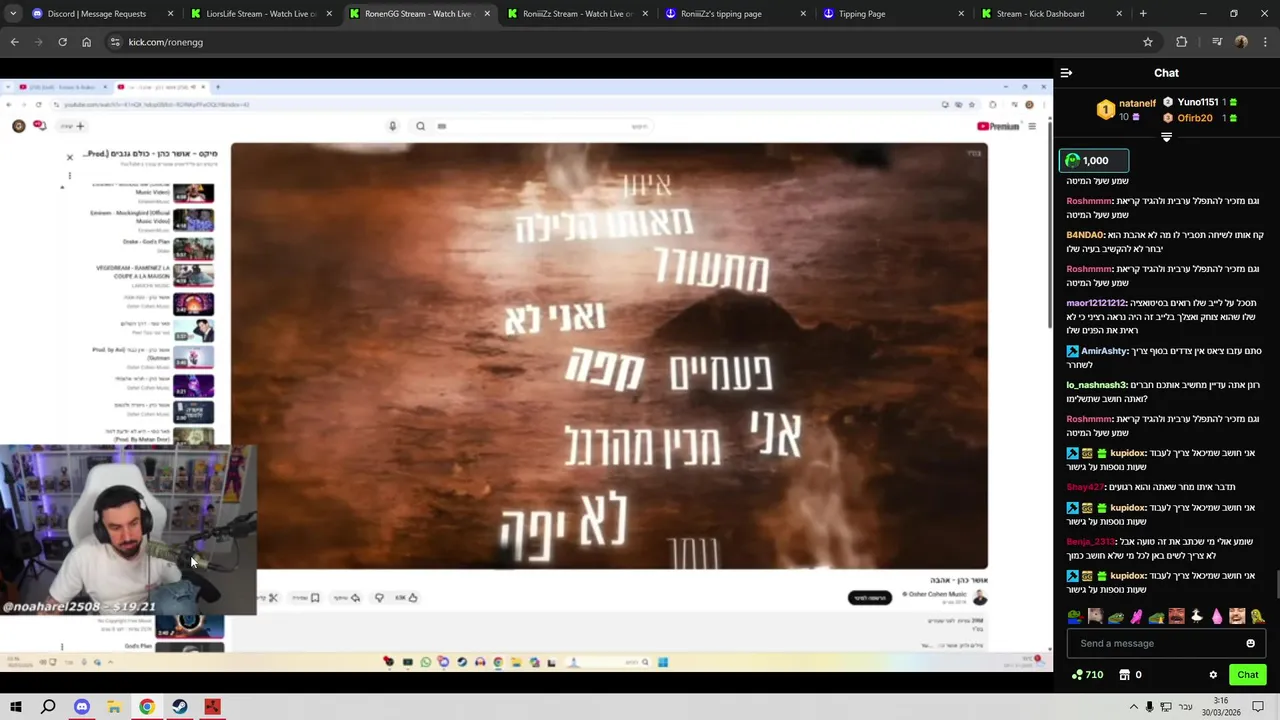The image size is (1280, 720).
Task: Click username lo_nashnash3 in chat
Action: 1096,385
